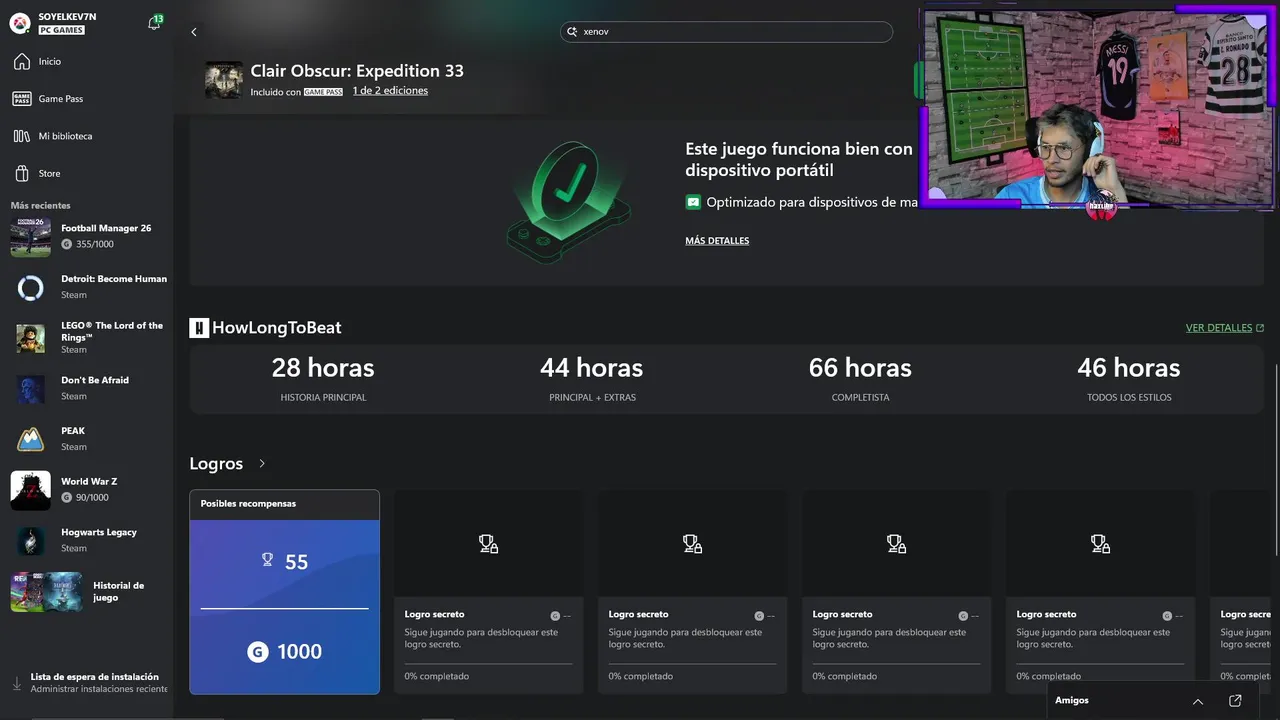
Task: Click the MÁS DETALLES link
Action: point(717,241)
